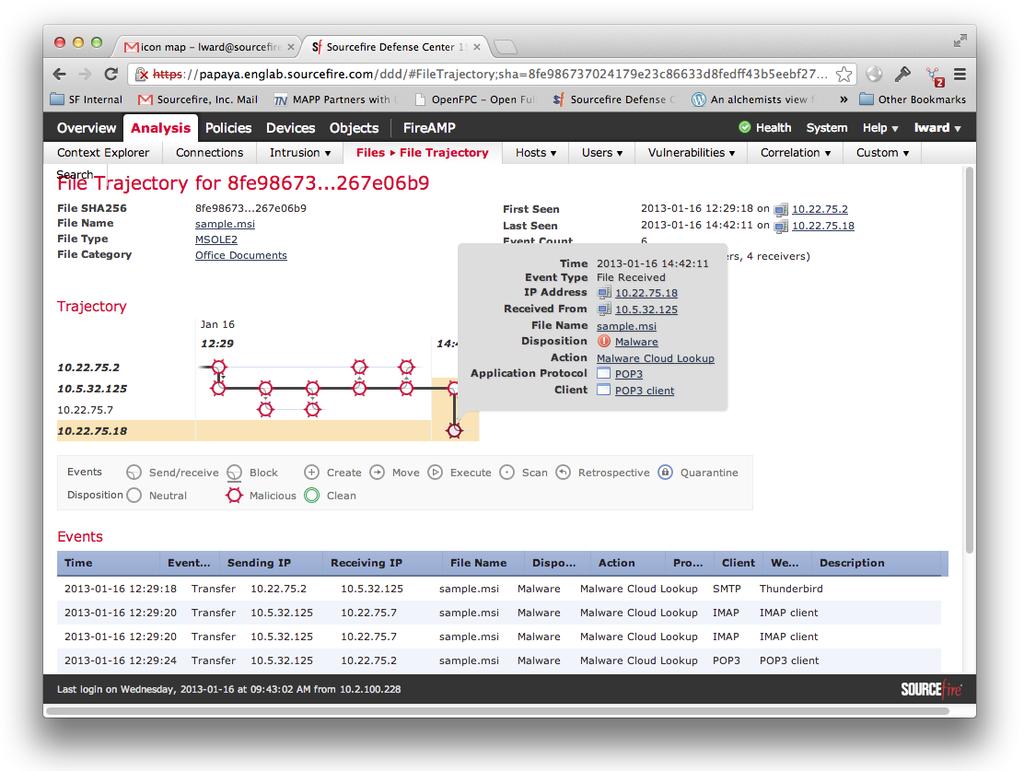Click host icon beside popup IP 10.22.75.18
Viewport: 1024px width, 771px height.
pyautogui.click(x=604, y=293)
